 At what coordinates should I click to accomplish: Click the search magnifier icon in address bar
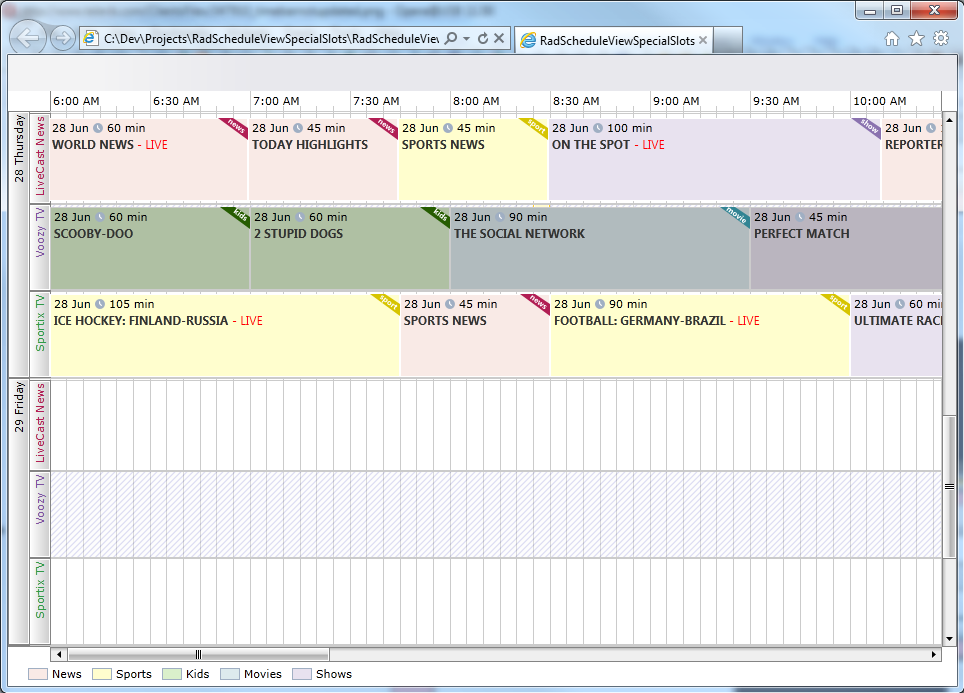pyautogui.click(x=451, y=38)
